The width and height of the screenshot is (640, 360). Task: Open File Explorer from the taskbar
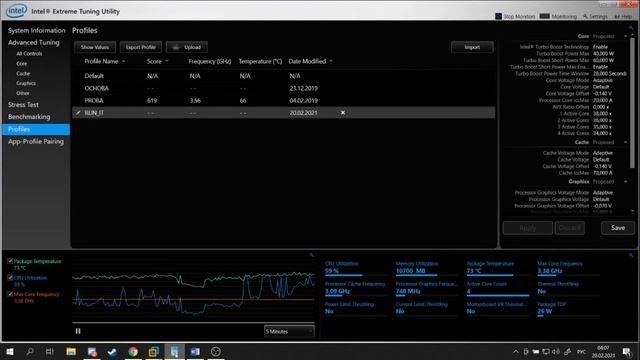71,351
